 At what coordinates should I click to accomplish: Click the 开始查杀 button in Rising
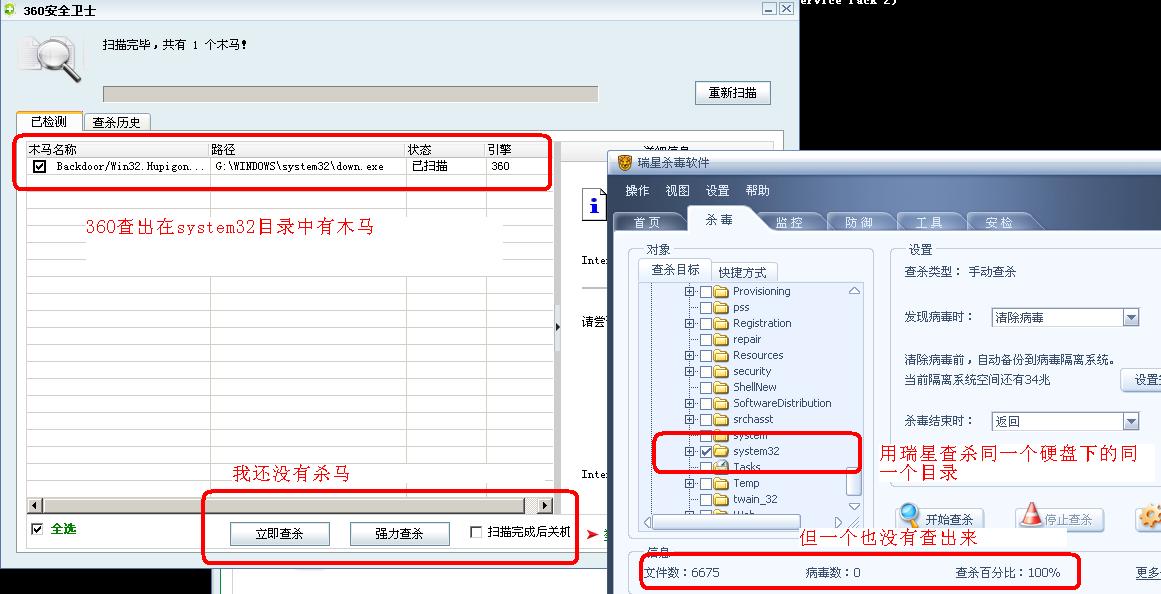pos(939,518)
